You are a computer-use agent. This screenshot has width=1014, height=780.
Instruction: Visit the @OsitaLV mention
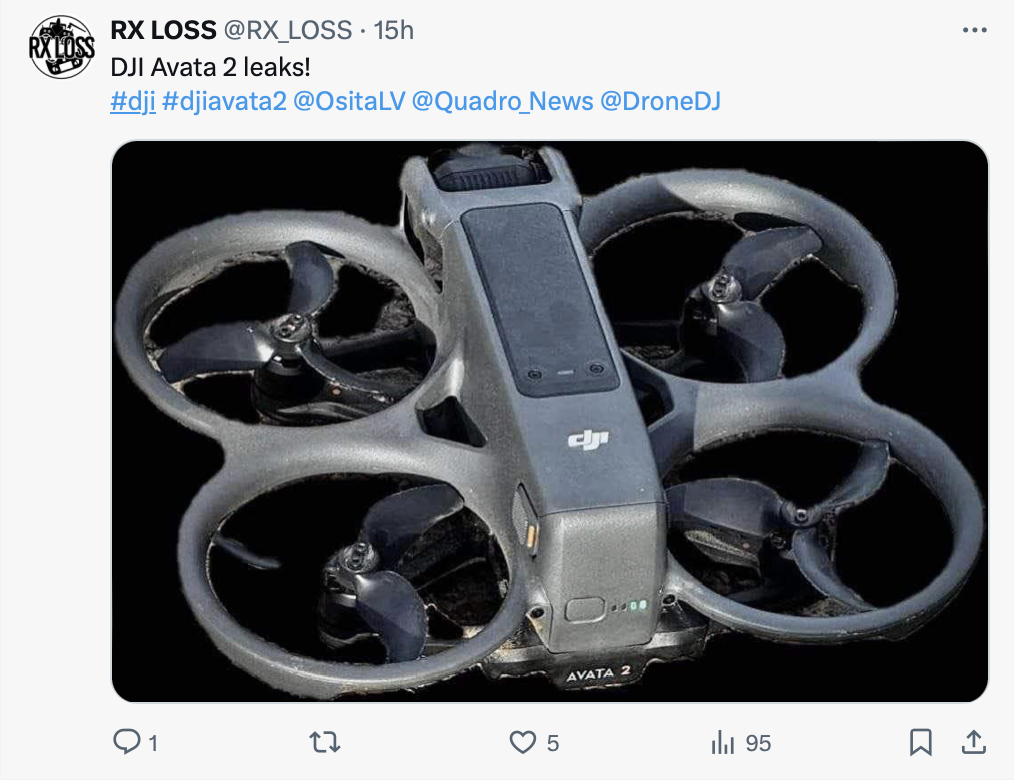coord(345,101)
